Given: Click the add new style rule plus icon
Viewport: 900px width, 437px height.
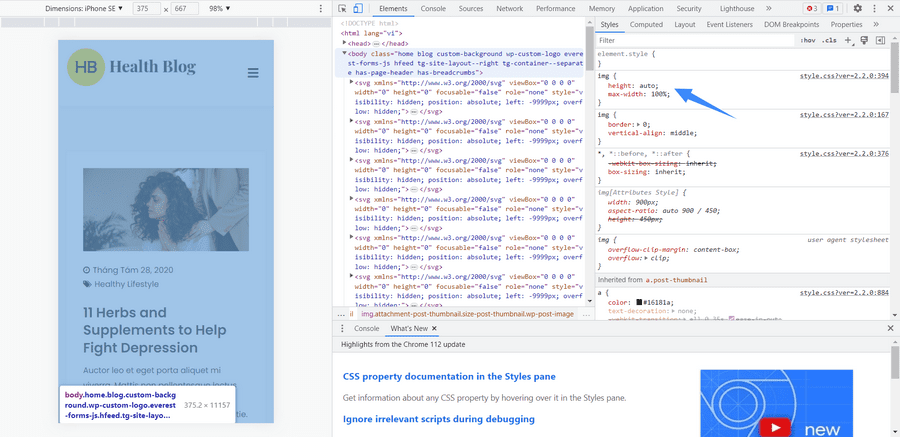Looking at the screenshot, I should pos(848,41).
